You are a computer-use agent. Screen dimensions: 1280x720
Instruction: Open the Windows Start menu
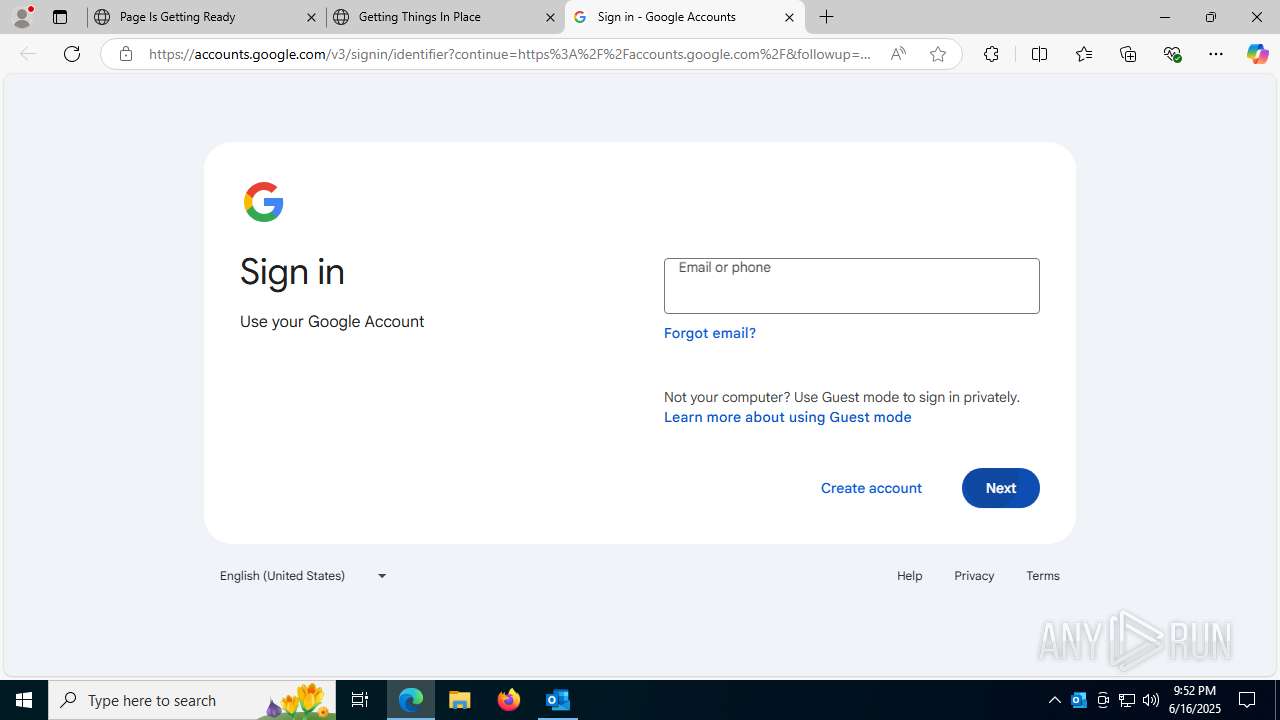pos(24,700)
